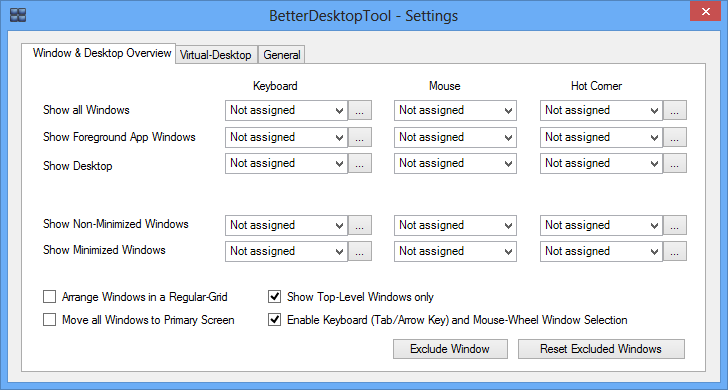Click the BetterDesktopTool app icon in title bar
The image size is (728, 390).
(18, 15)
